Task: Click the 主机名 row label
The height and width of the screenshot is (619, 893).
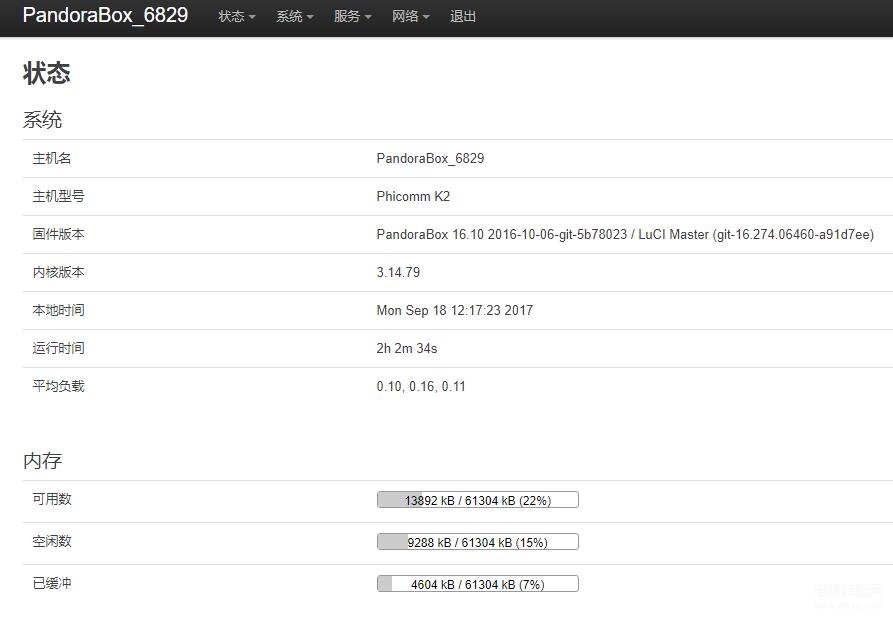Action: [x=52, y=158]
